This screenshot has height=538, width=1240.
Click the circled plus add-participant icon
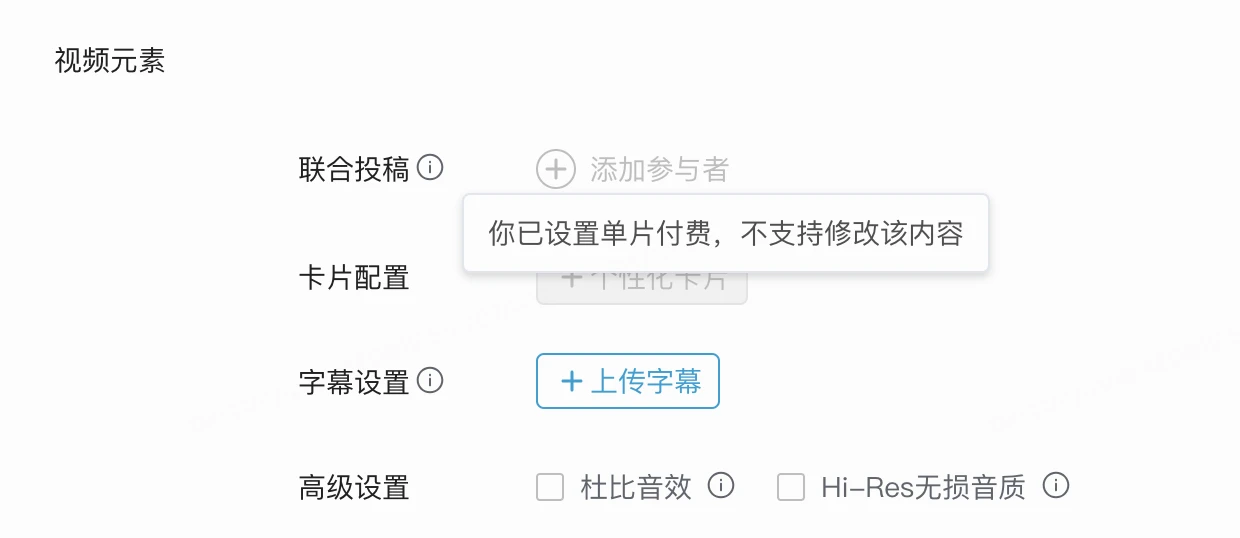pyautogui.click(x=556, y=169)
